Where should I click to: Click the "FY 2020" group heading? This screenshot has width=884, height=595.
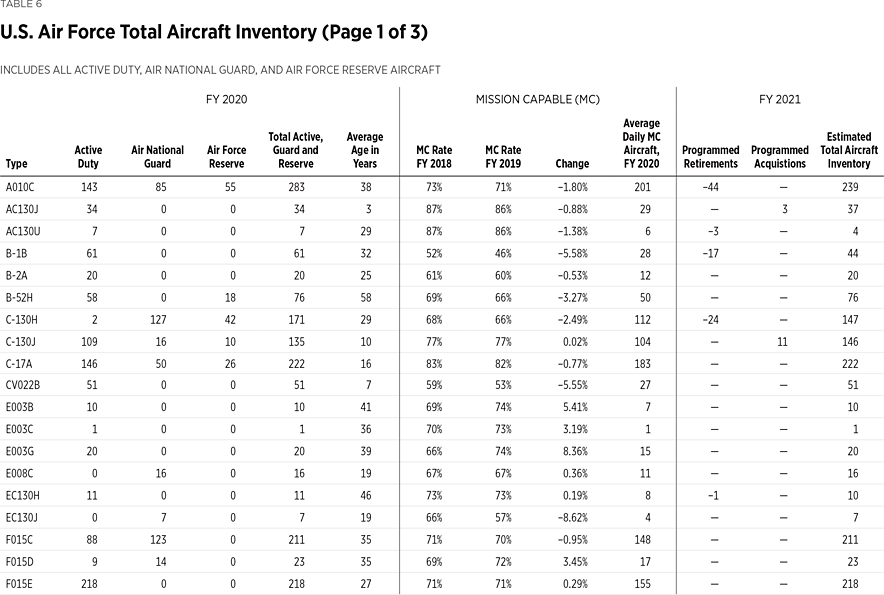coord(226,100)
